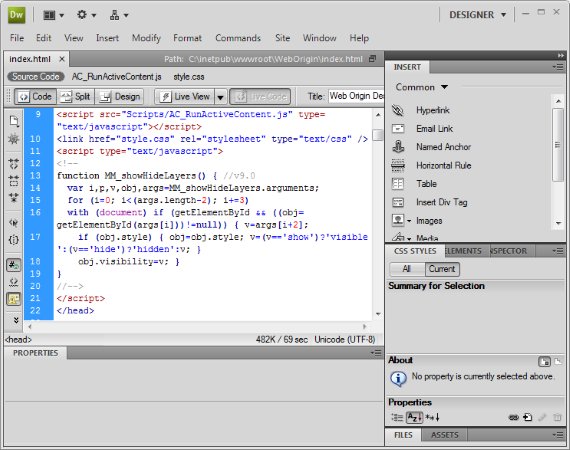Click Insert Div Tag icon

point(398,202)
